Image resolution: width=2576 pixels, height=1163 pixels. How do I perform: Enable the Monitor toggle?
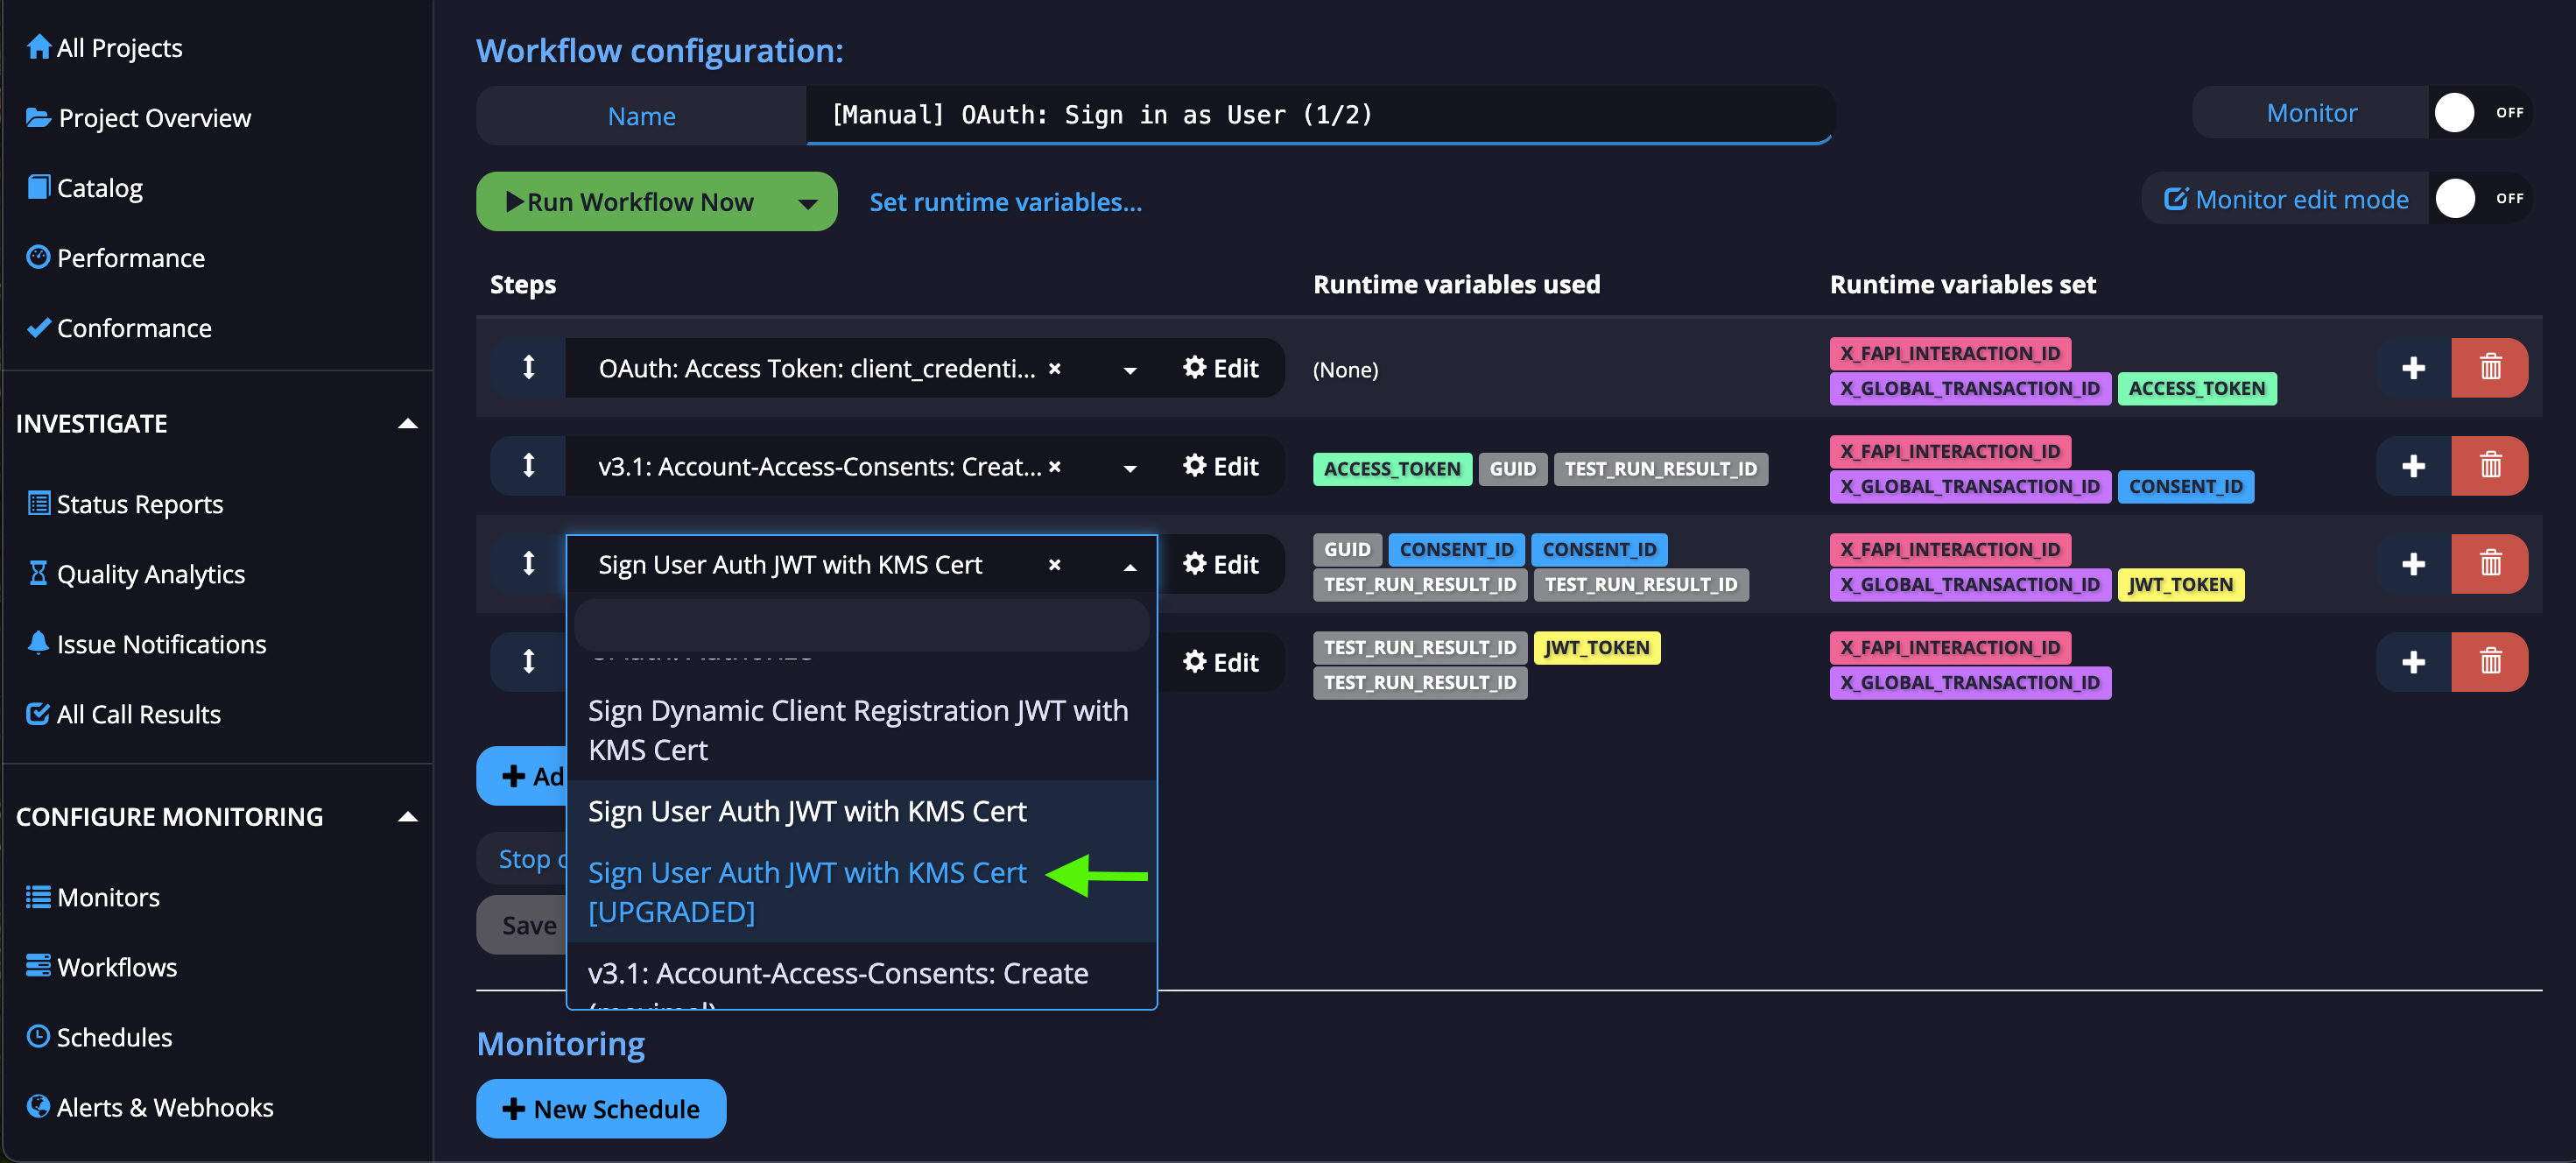pos(2456,112)
